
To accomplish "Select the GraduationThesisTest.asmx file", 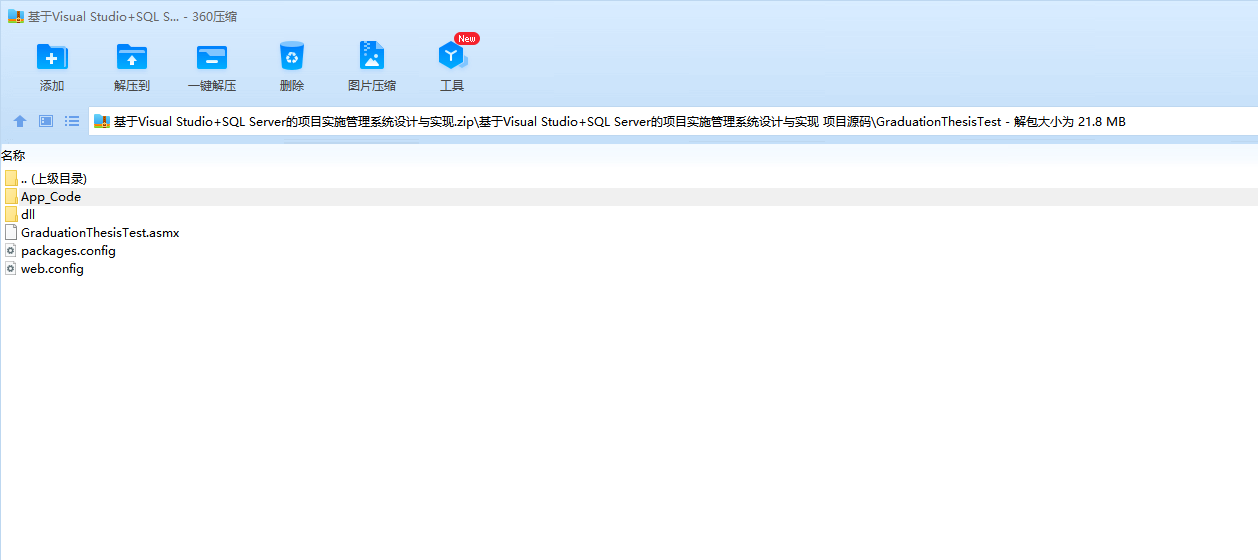I will [x=629, y=232].
